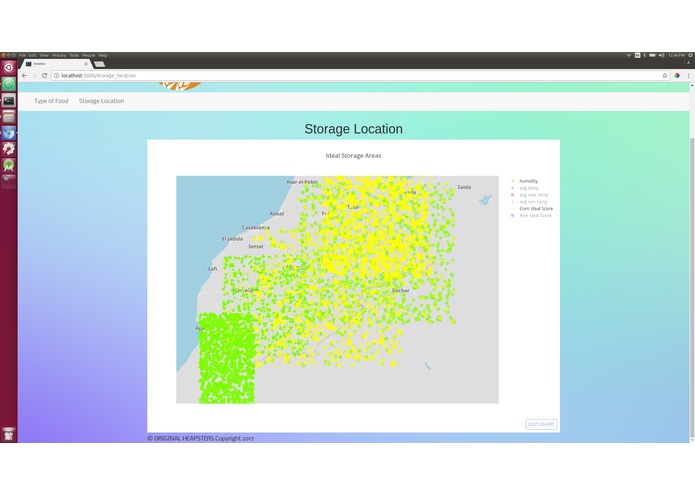
Task: Go to Storage Location page
Action: tap(102, 101)
